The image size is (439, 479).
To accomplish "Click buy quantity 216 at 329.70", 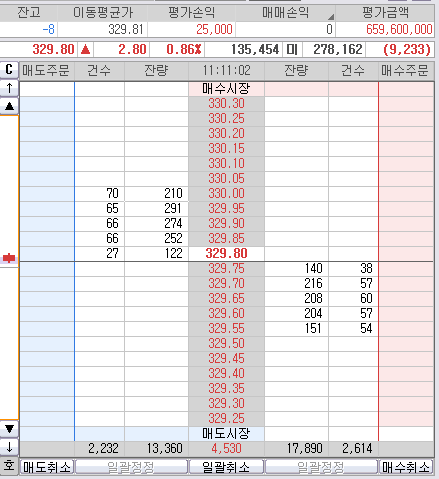I will [x=313, y=284].
